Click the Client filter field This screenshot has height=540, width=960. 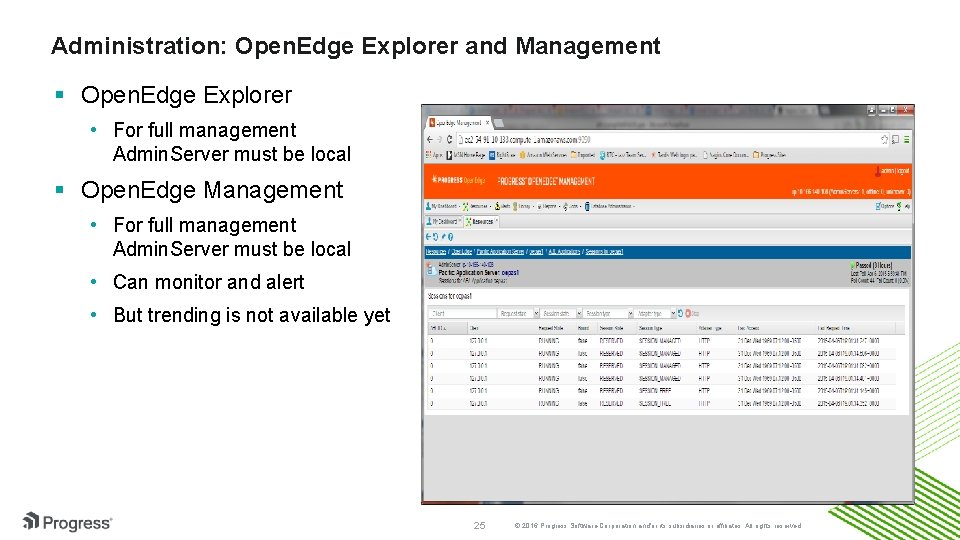[461, 313]
